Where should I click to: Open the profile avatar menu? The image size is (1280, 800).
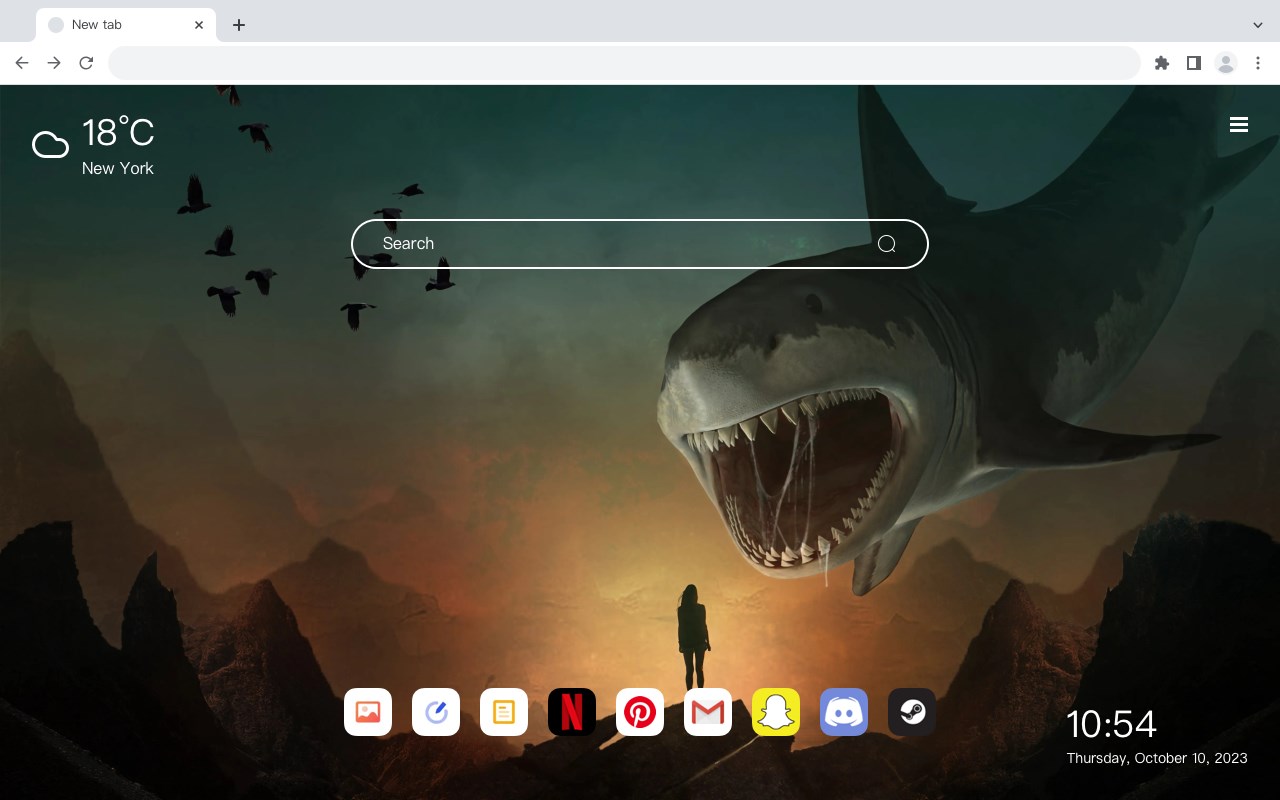[x=1226, y=63]
